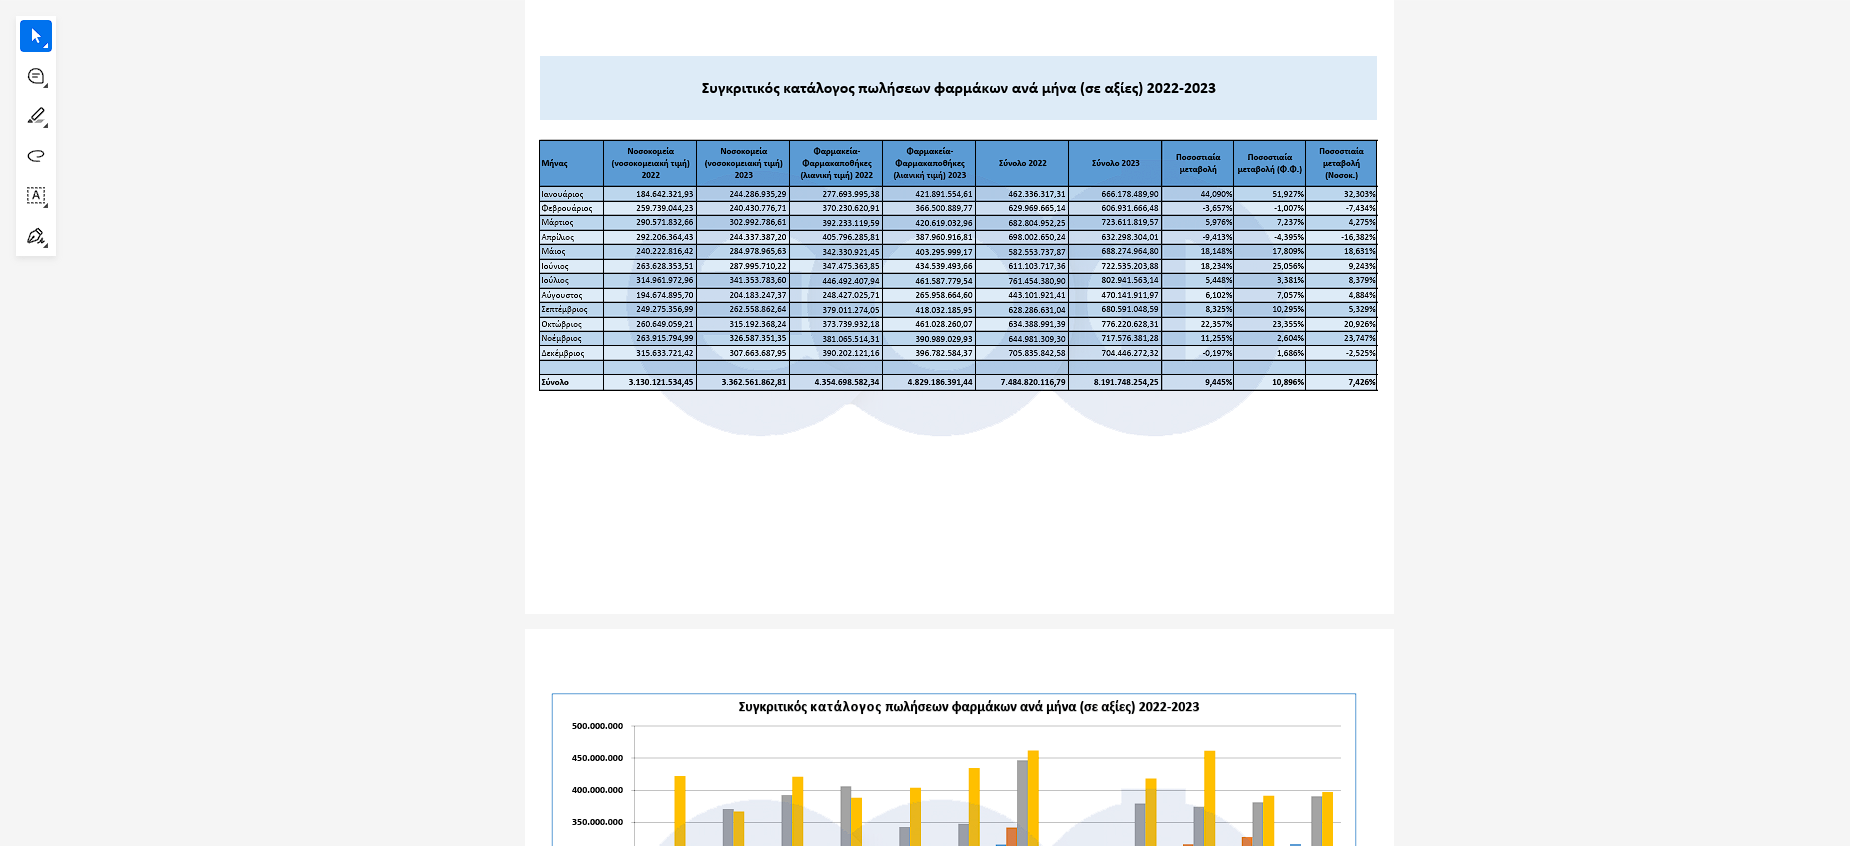The height and width of the screenshot is (846, 1850).
Task: Click the Ιούλιος row label
Action: click(x=555, y=280)
